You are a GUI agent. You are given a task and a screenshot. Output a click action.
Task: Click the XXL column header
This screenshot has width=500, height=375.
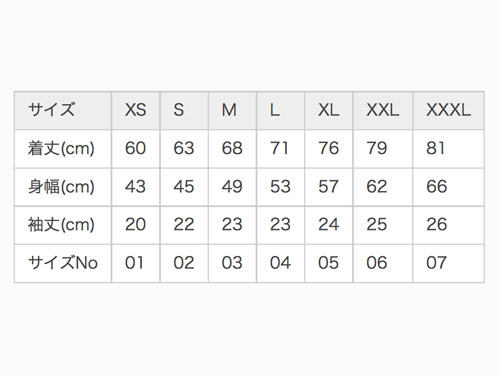point(383,110)
